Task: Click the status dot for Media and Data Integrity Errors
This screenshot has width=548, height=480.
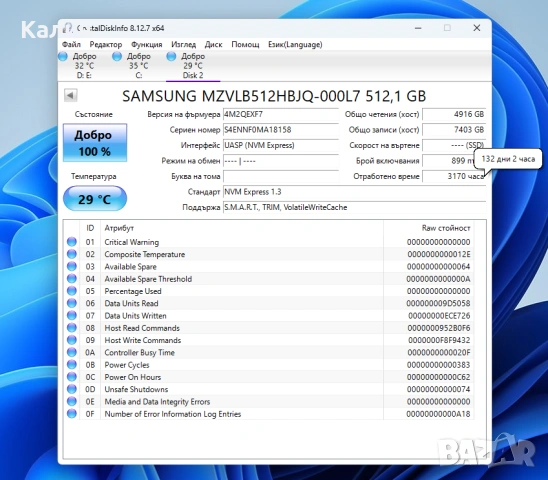Action: (72, 401)
